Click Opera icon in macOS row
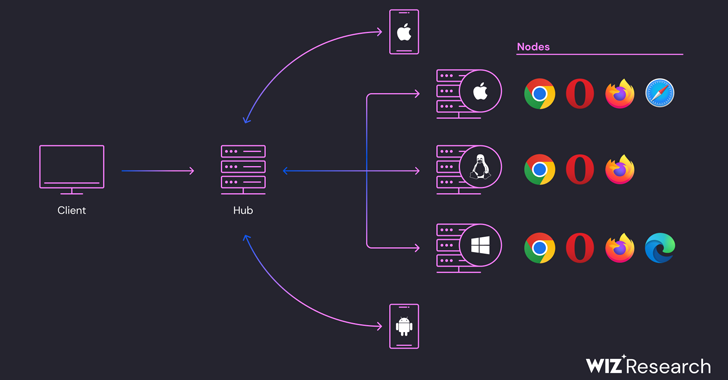Screen dimensions: 728x380 [x=580, y=93]
